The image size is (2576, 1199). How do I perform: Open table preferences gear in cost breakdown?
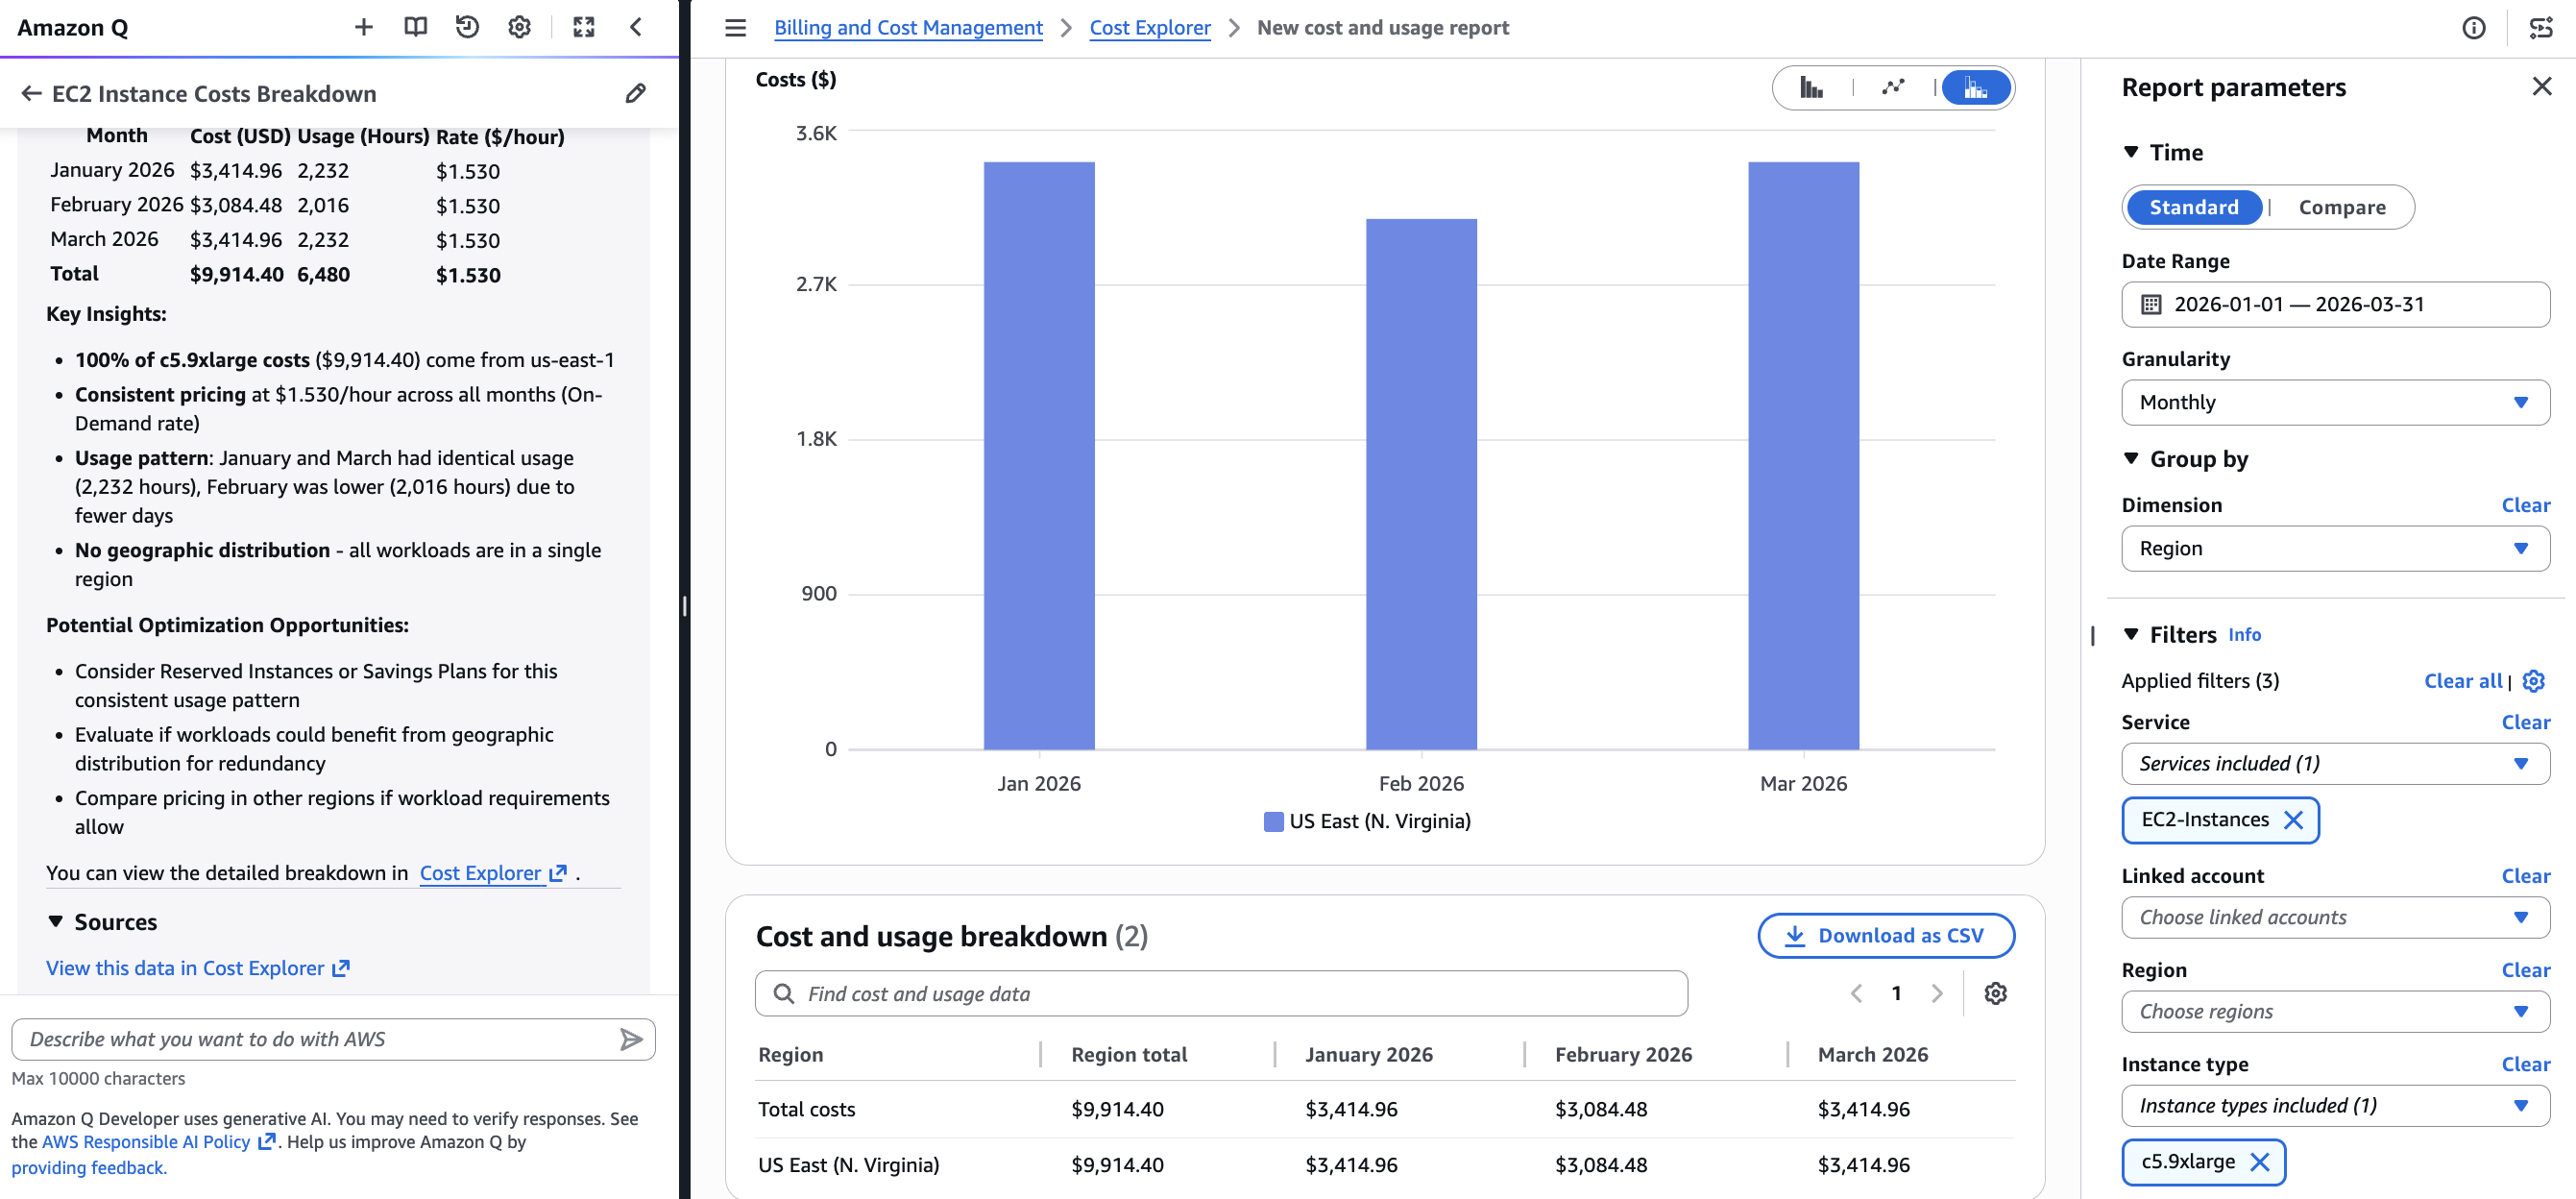1995,993
